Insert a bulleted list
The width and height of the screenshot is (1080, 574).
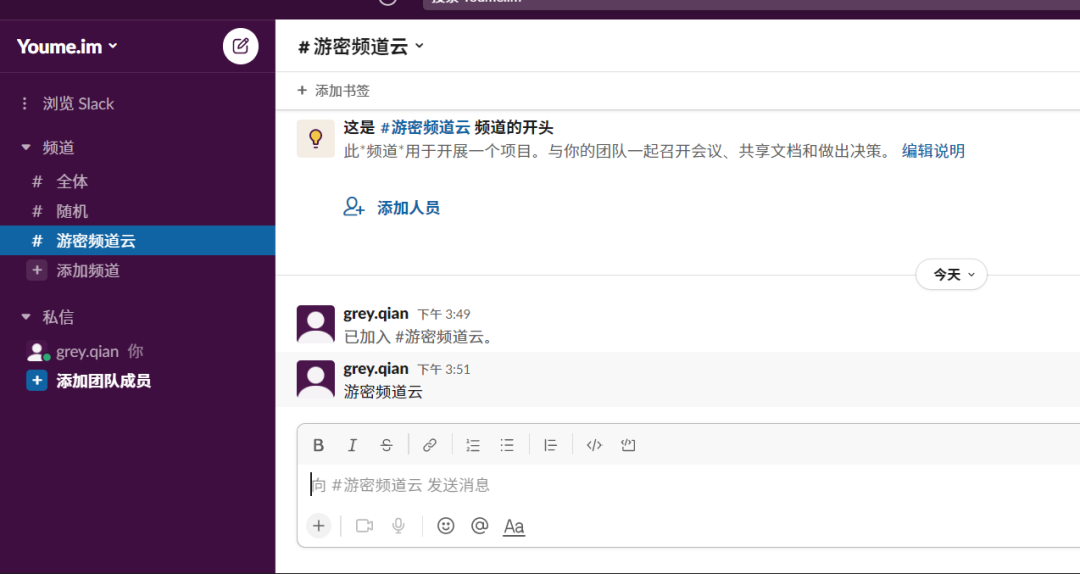pos(507,445)
